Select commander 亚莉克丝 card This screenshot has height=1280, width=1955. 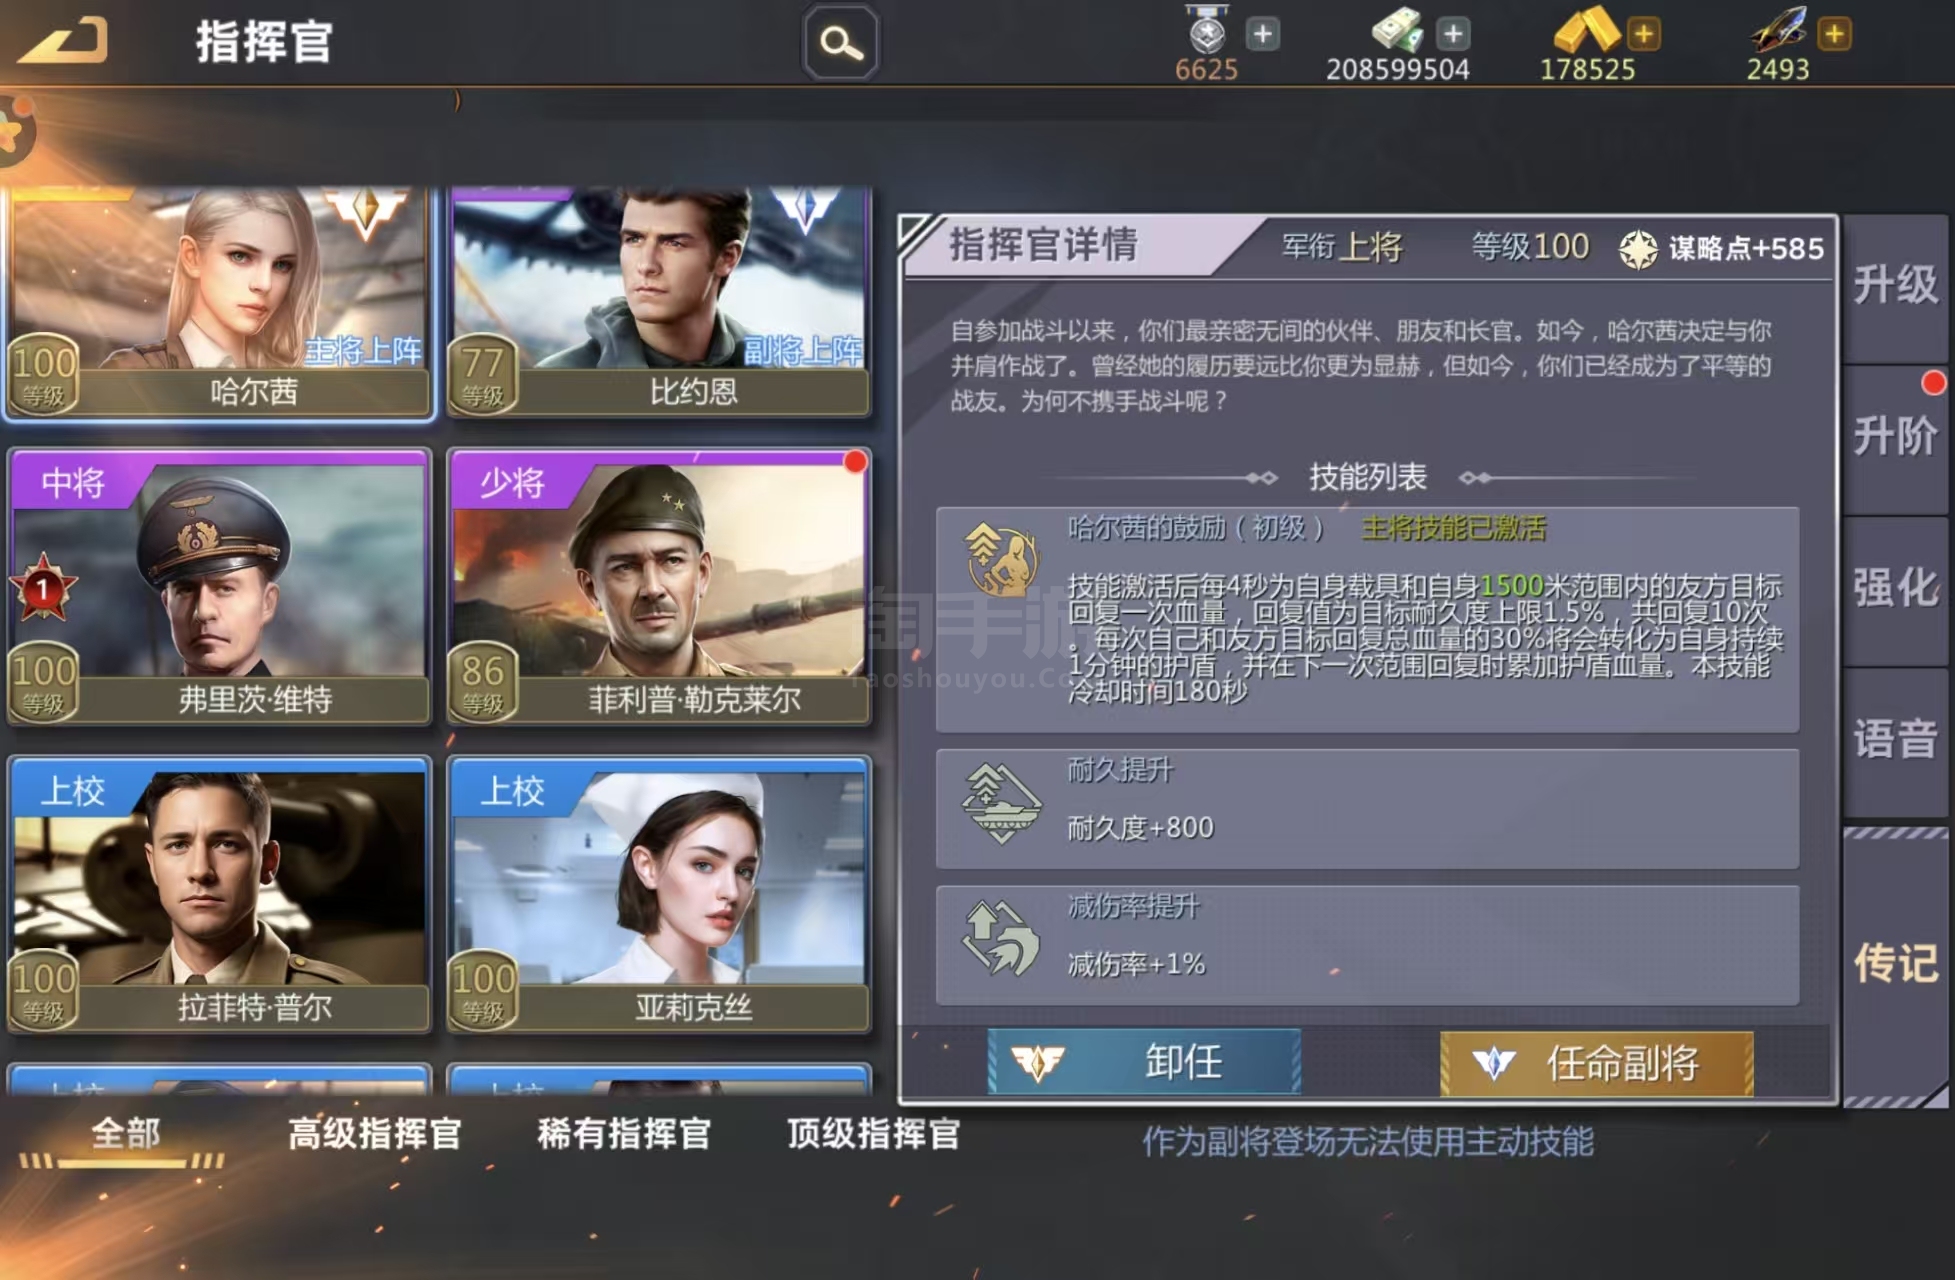click(659, 893)
